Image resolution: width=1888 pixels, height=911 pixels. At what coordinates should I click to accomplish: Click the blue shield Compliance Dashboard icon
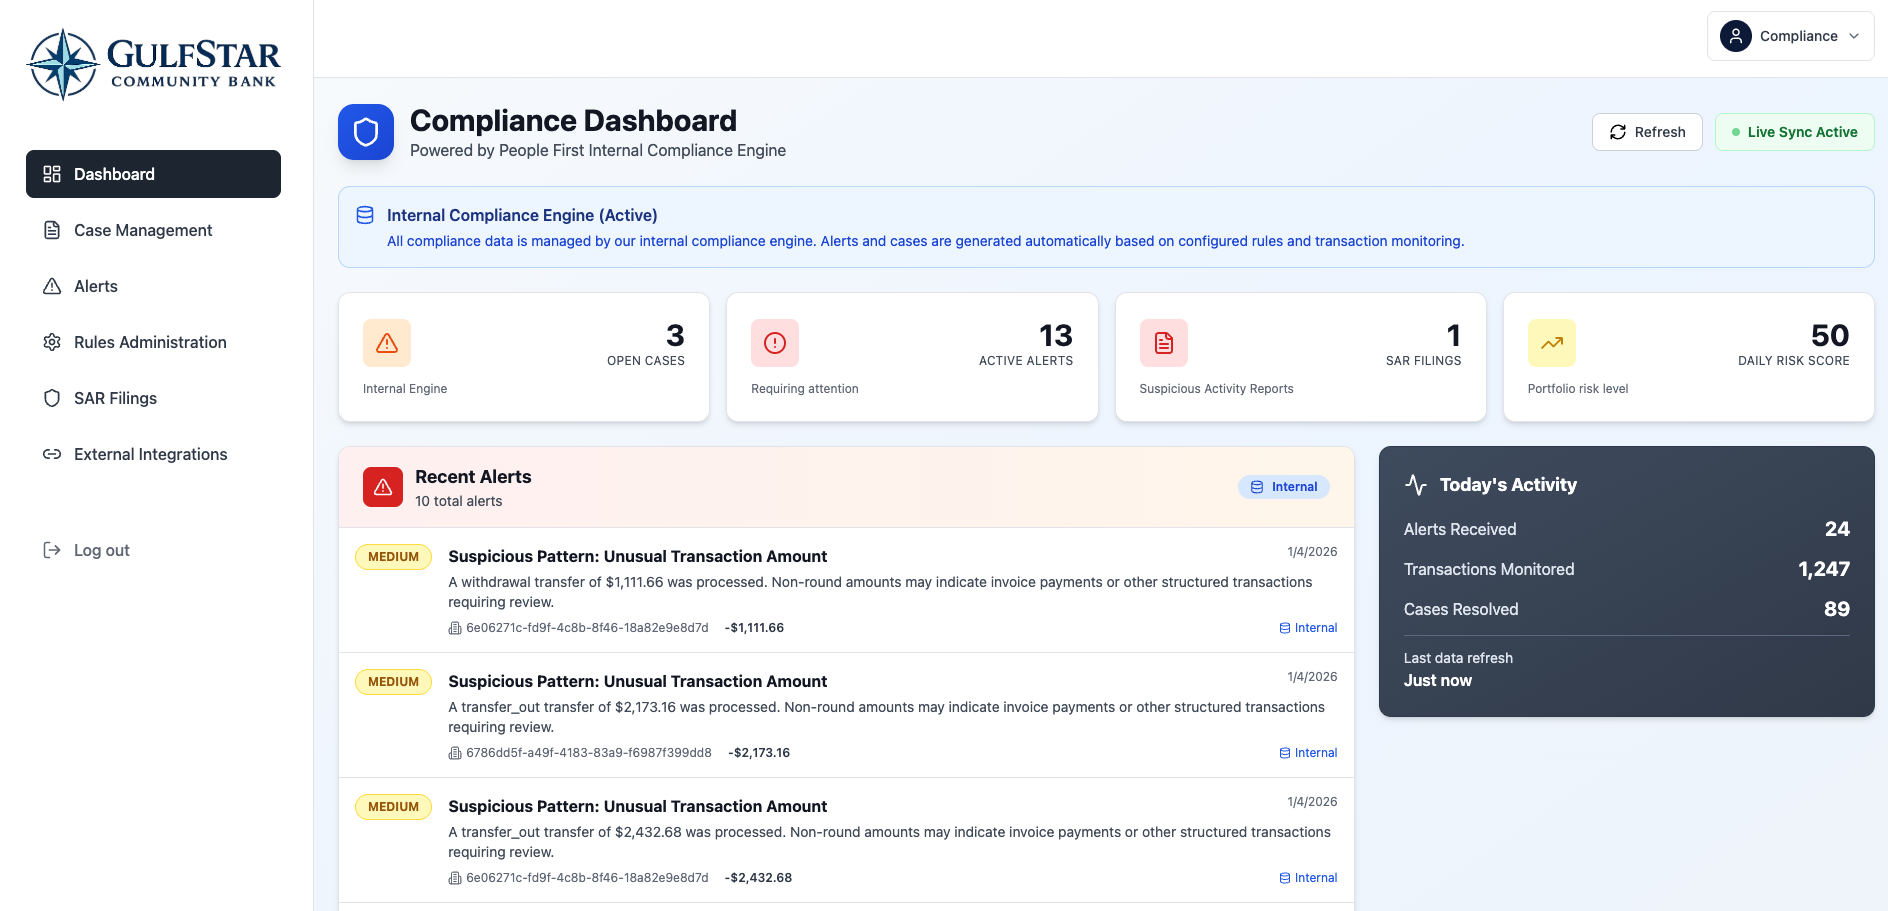pos(366,132)
